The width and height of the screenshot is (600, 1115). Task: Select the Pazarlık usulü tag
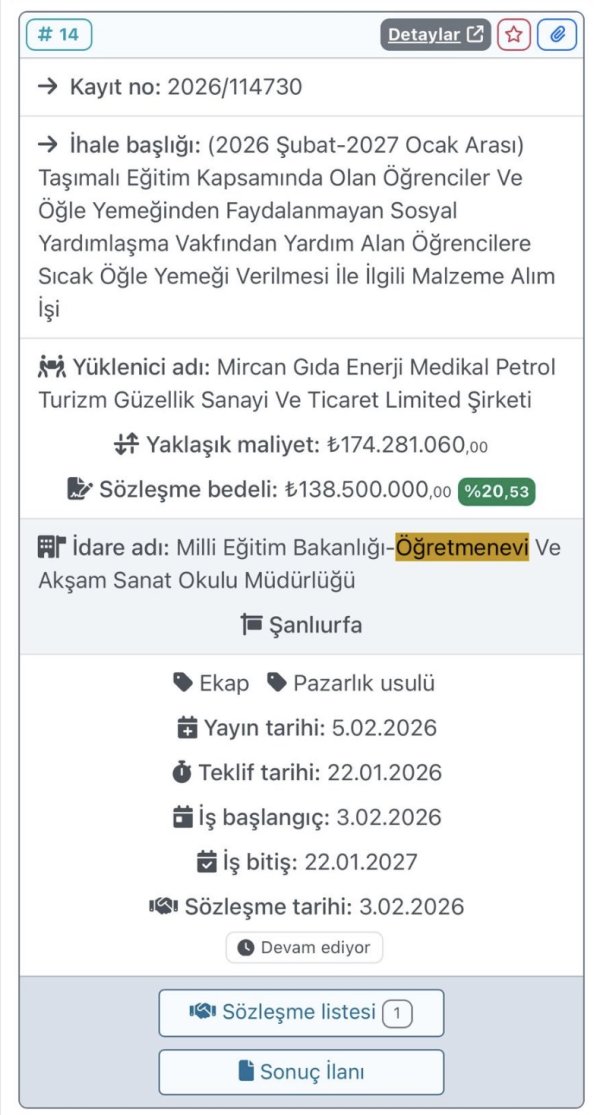pos(355,683)
